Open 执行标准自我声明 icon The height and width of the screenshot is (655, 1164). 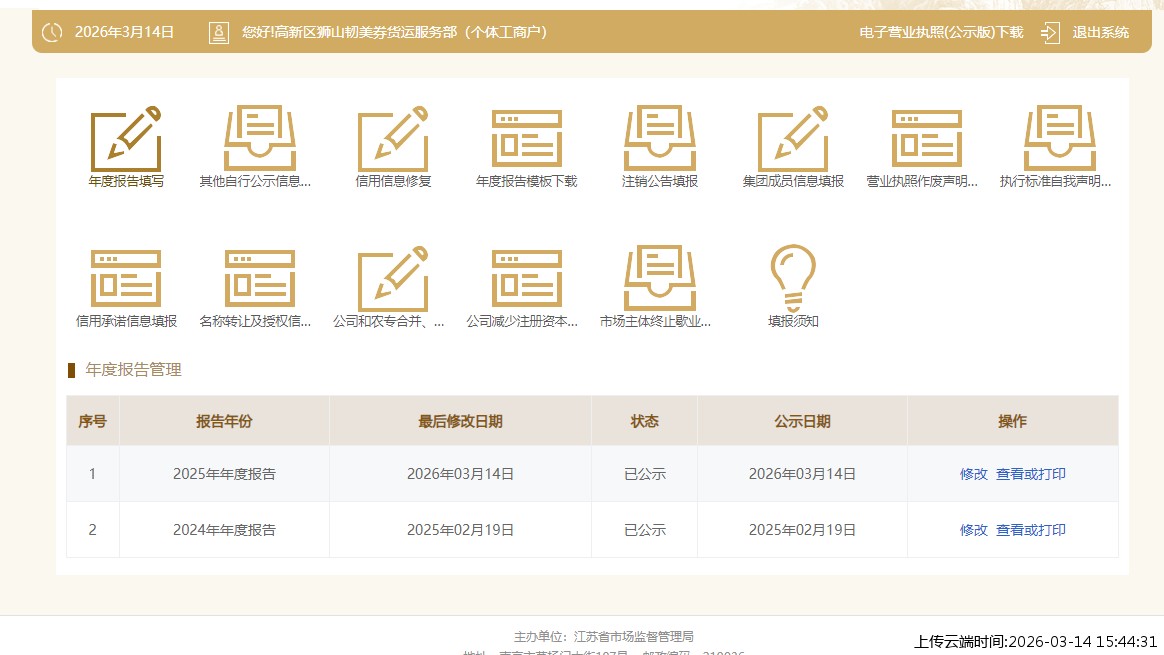pos(1059,139)
